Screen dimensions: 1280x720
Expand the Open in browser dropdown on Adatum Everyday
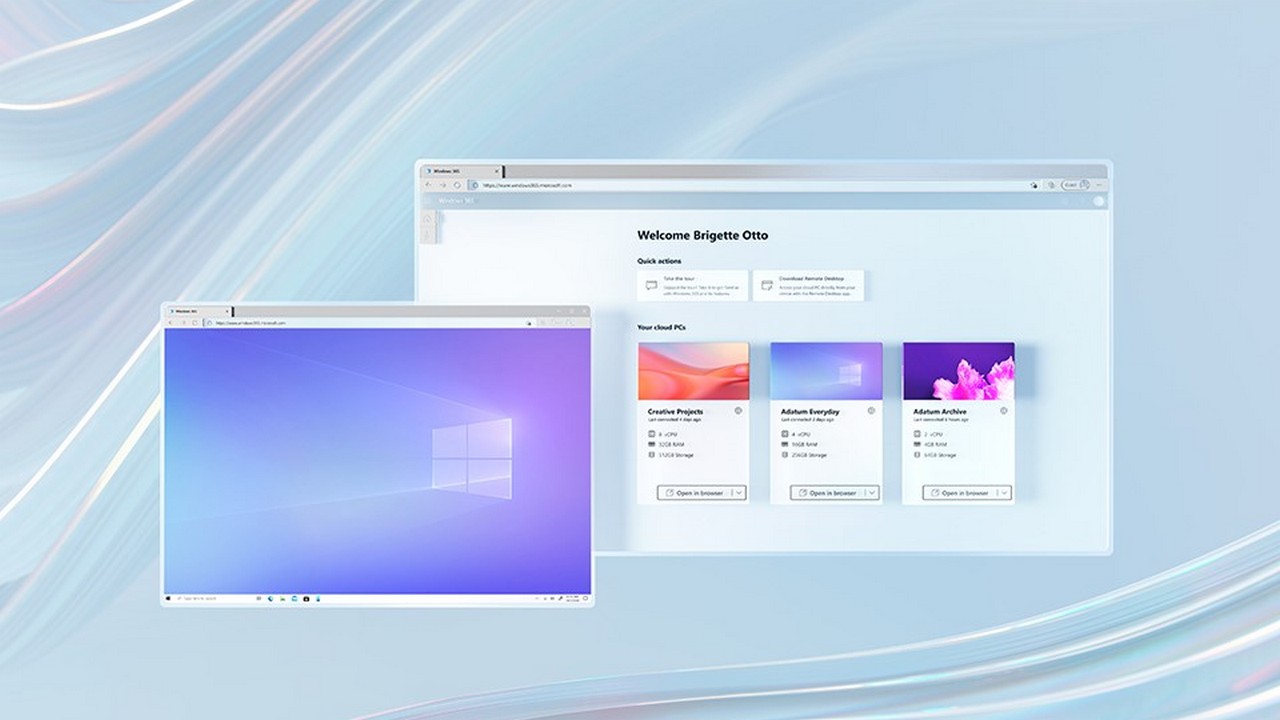click(873, 492)
